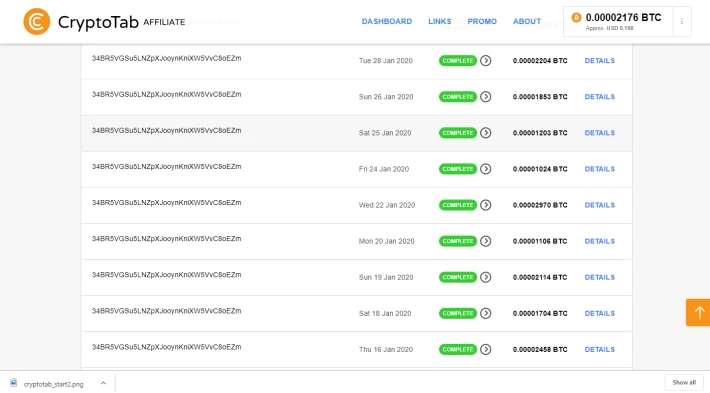Open DETAILS for 0.00001203 BTC payment
The image size is (710, 393).
pos(600,133)
